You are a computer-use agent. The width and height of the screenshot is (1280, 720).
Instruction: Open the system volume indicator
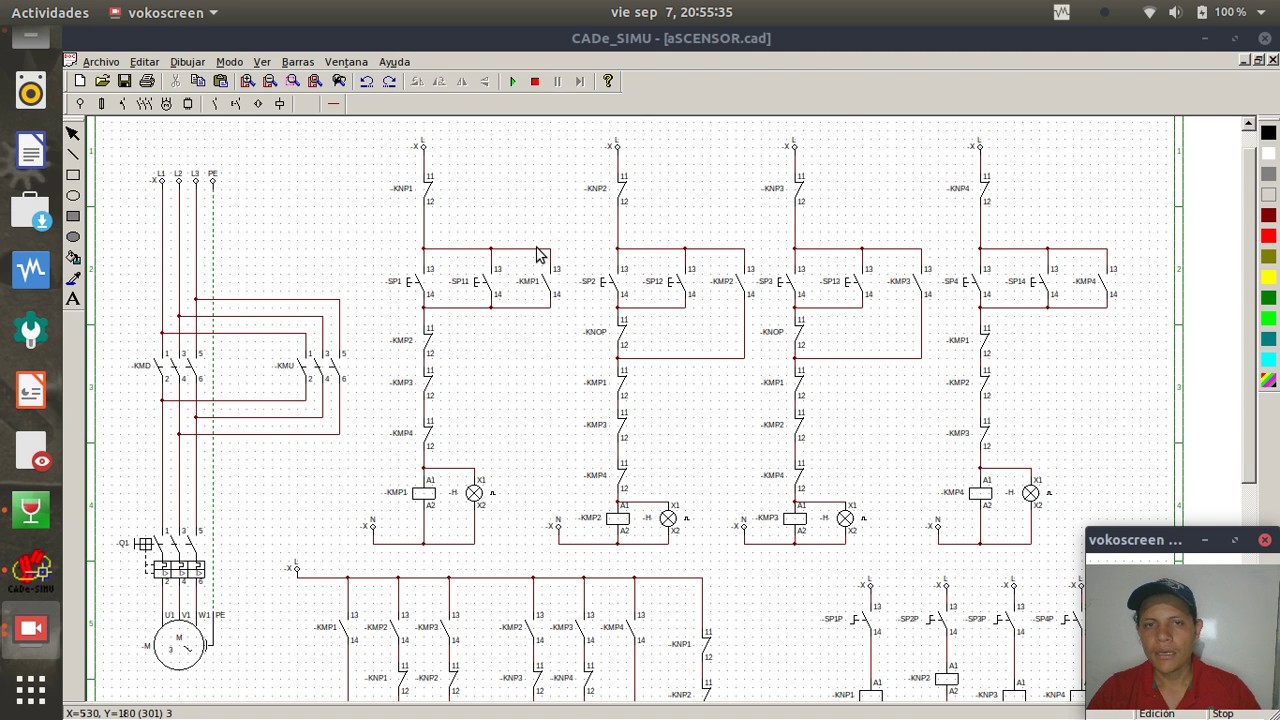1174,13
